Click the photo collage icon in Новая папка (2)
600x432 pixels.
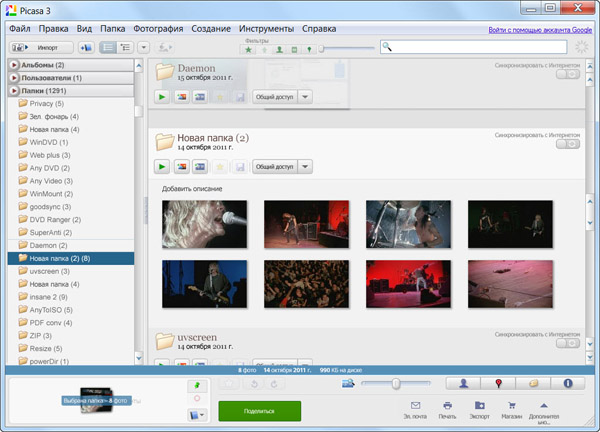click(181, 166)
